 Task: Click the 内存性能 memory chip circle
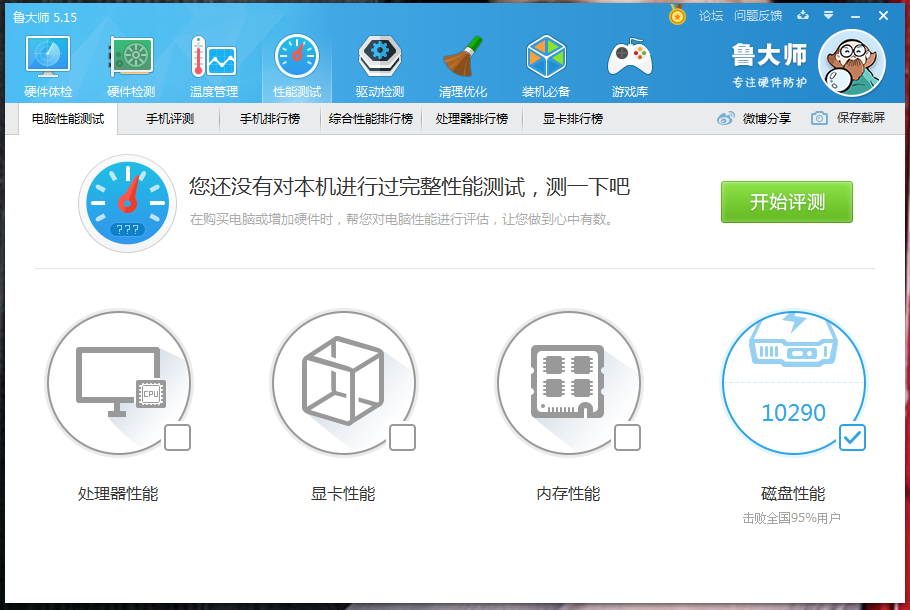569,383
